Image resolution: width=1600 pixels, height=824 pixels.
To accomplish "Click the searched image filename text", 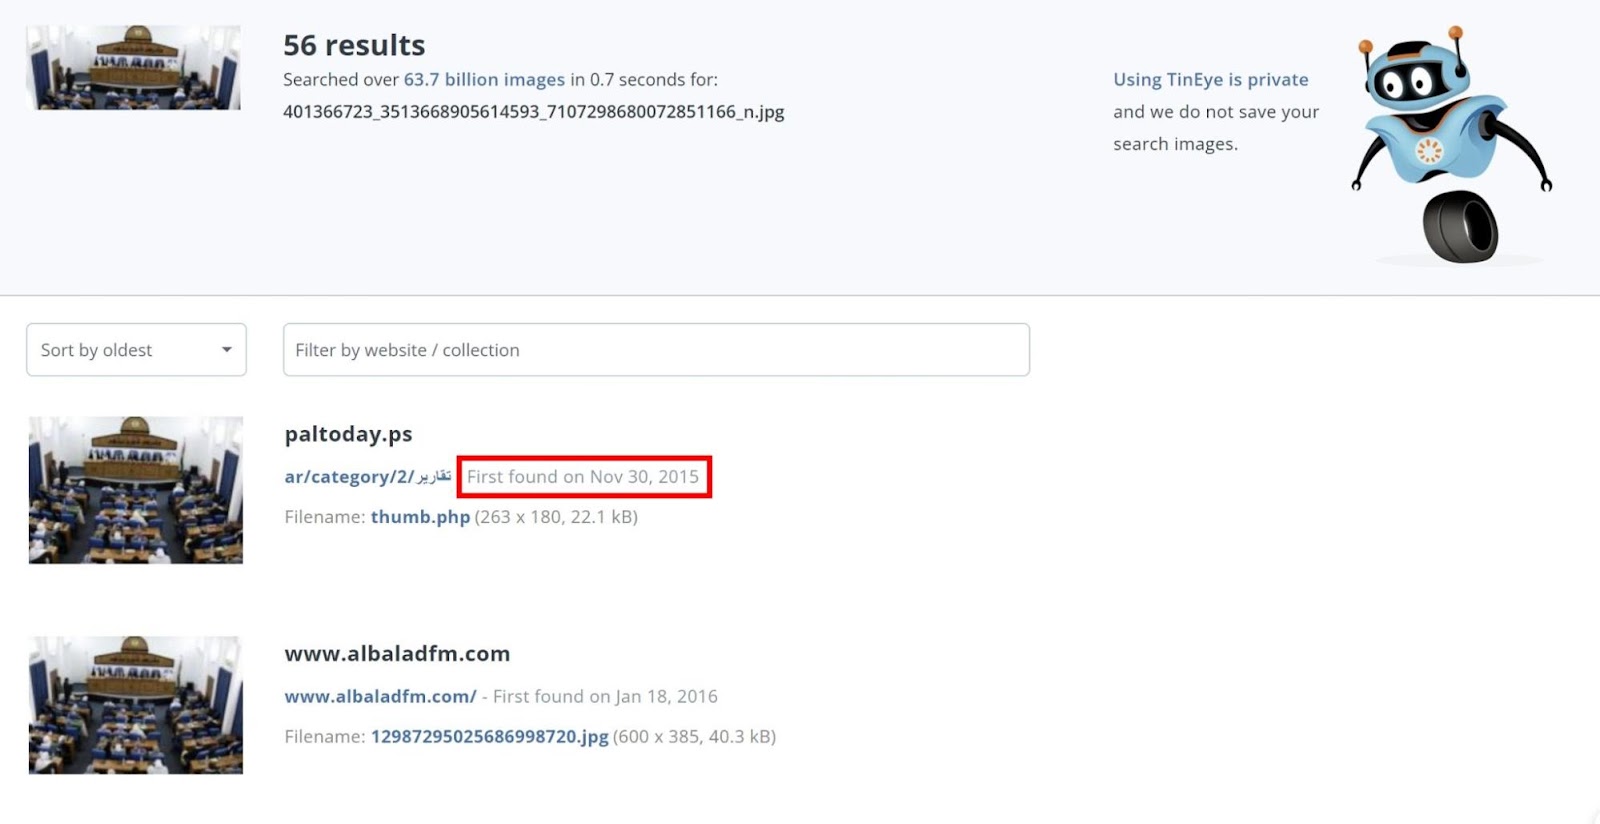I will tap(533, 112).
